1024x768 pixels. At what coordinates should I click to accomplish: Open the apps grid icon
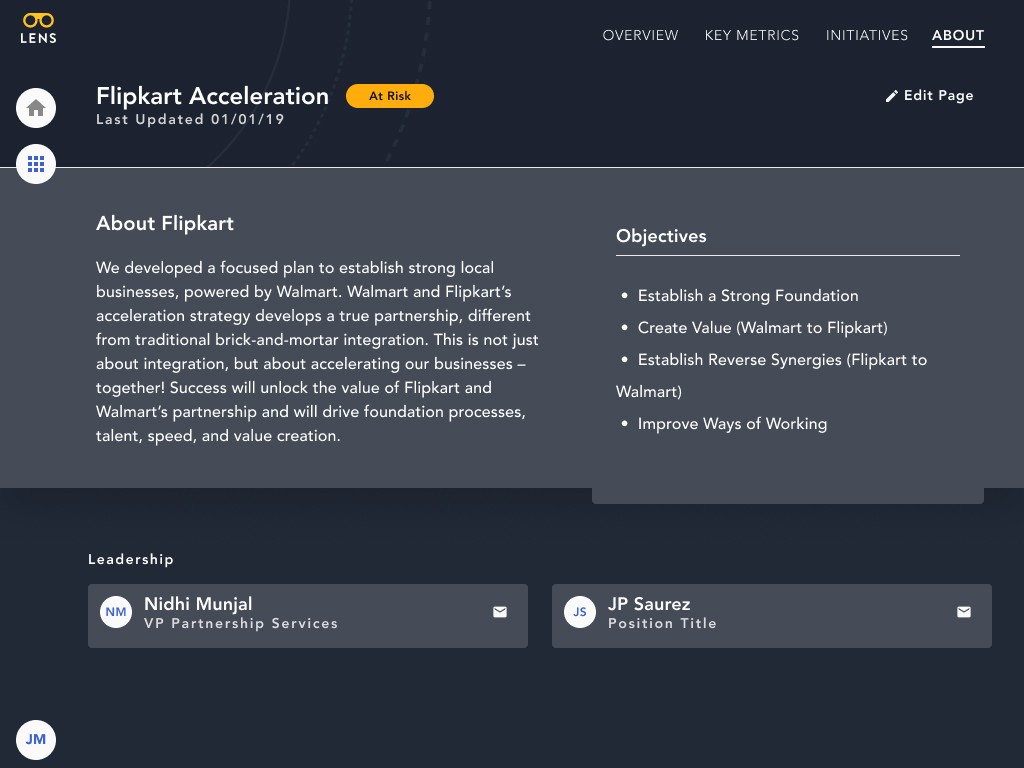pos(36,164)
